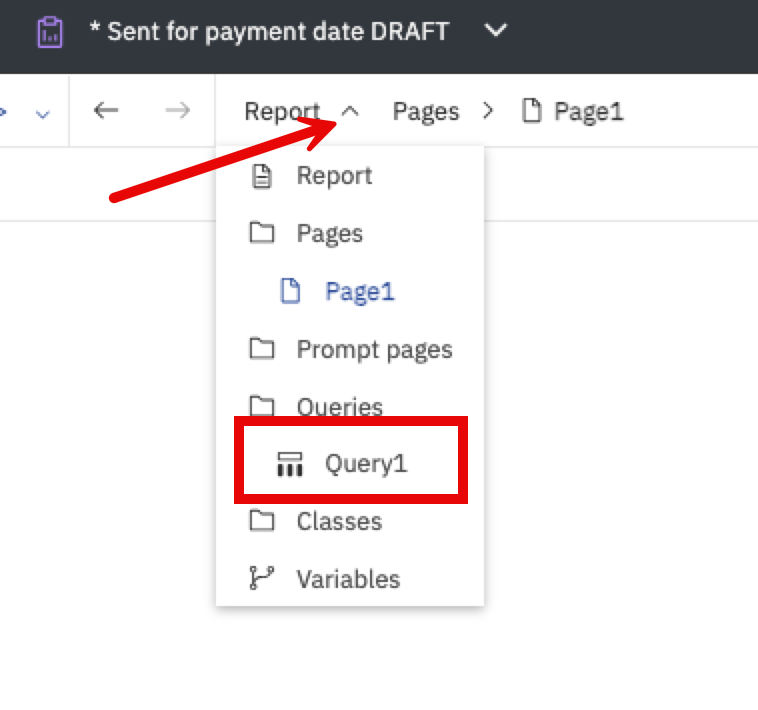758x710 pixels.
Task: Click the purple report clipboard icon
Action: pos(50,32)
